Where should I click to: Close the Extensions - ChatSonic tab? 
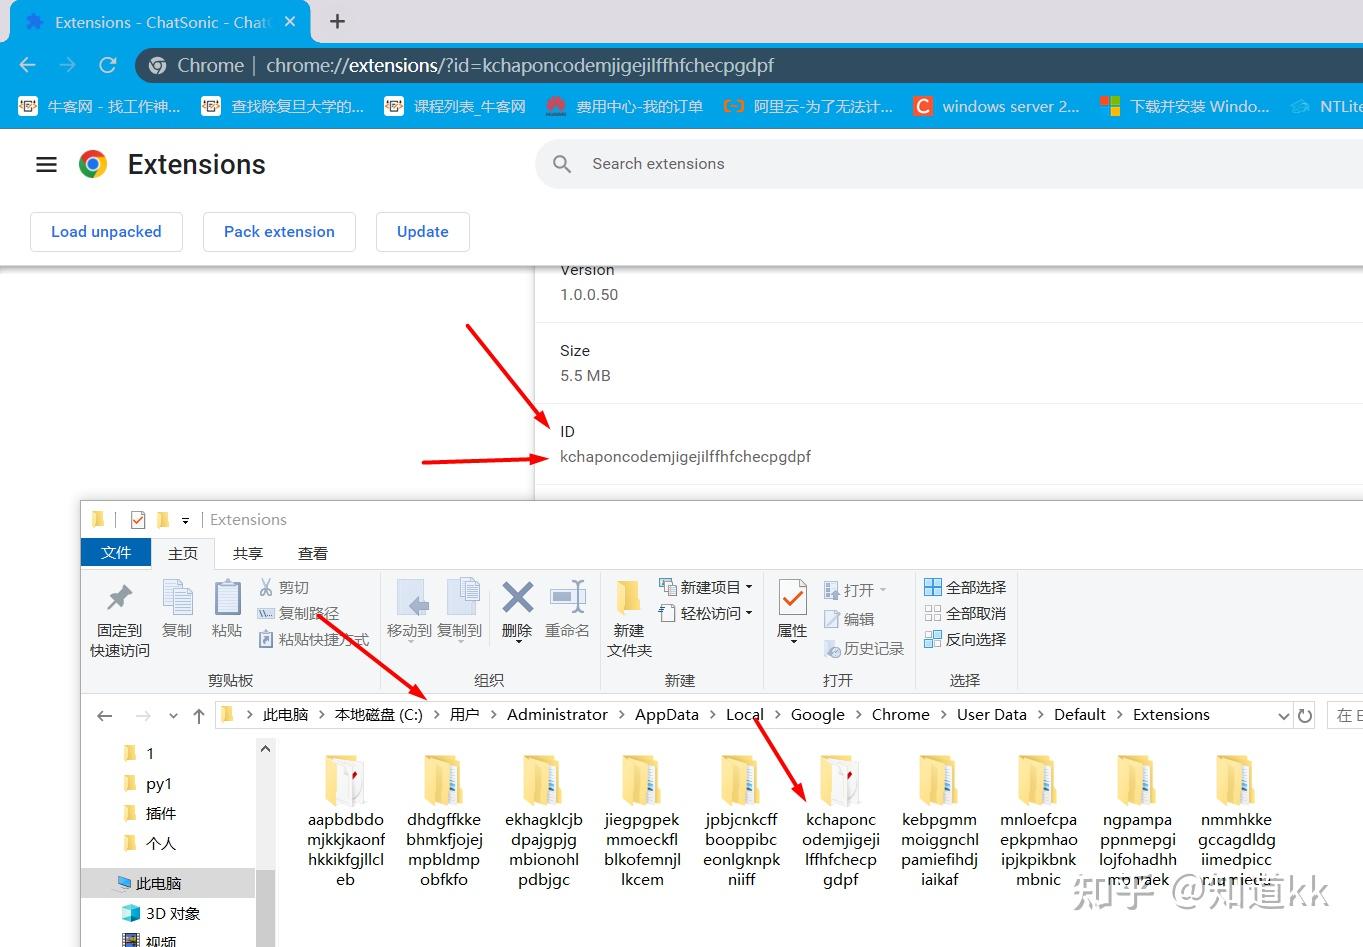point(290,21)
